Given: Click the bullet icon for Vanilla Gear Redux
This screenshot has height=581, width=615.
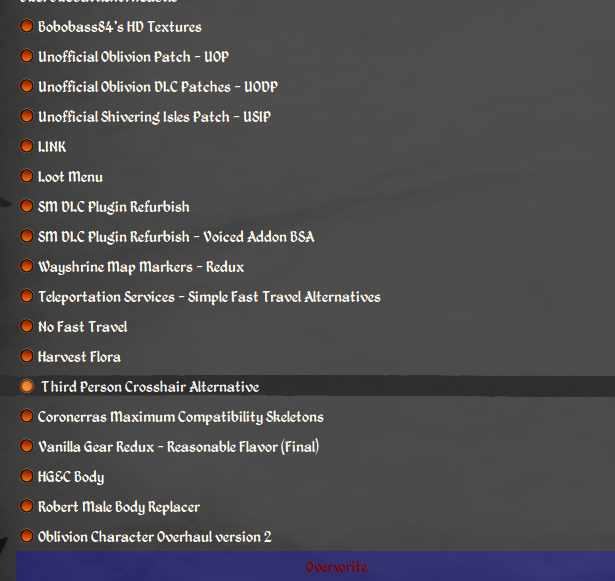Looking at the screenshot, I should pyautogui.click(x=27, y=446).
